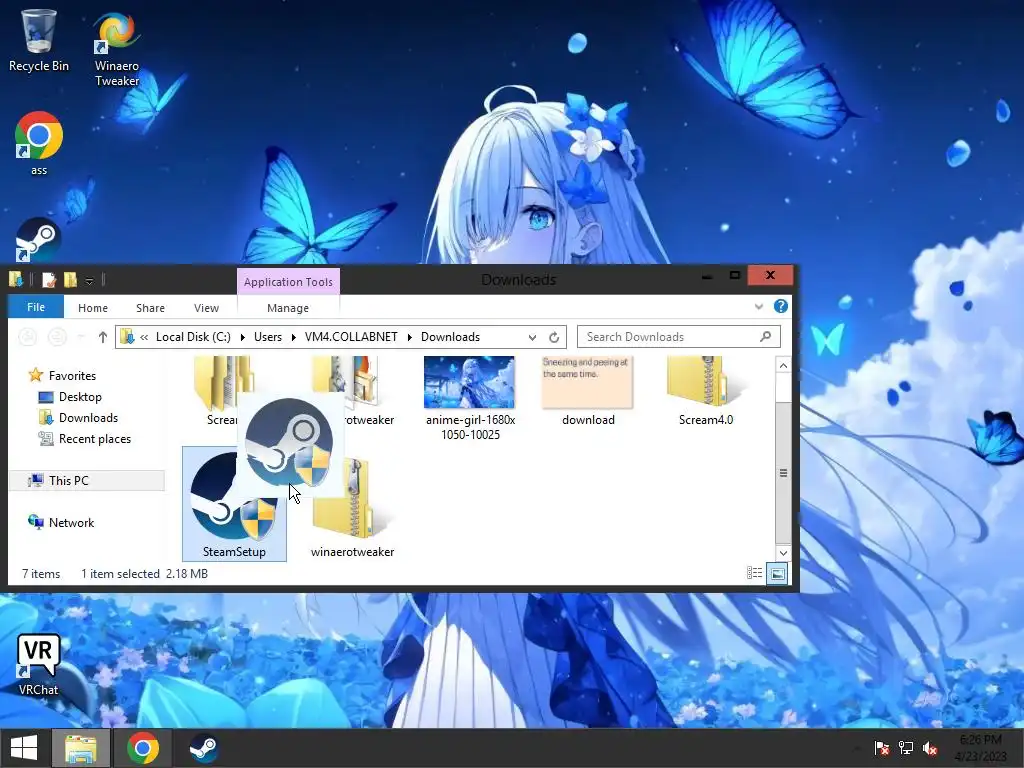
Task: Click the taskbar clock showing date and time
Action: pos(981,748)
